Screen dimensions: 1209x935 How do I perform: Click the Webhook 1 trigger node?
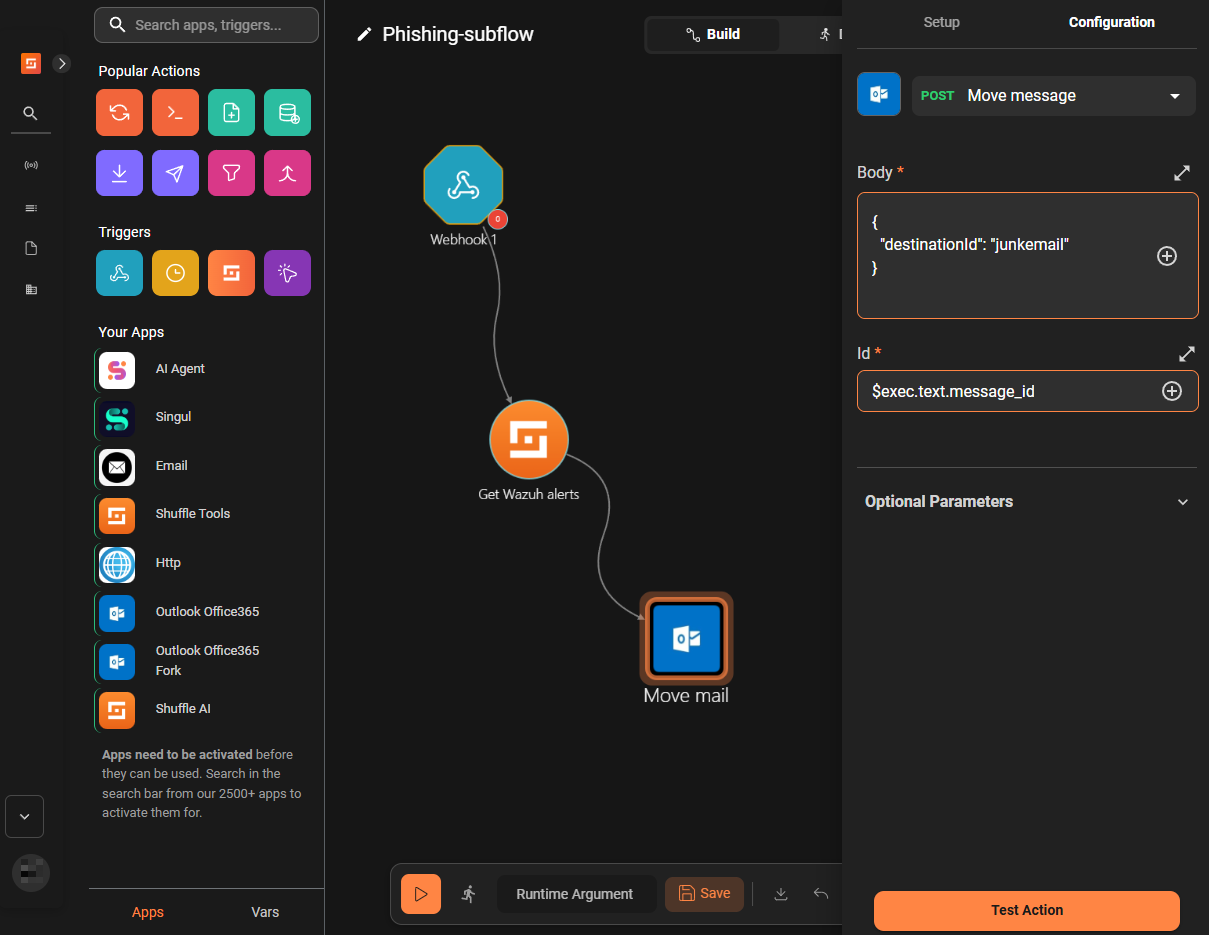(x=463, y=185)
